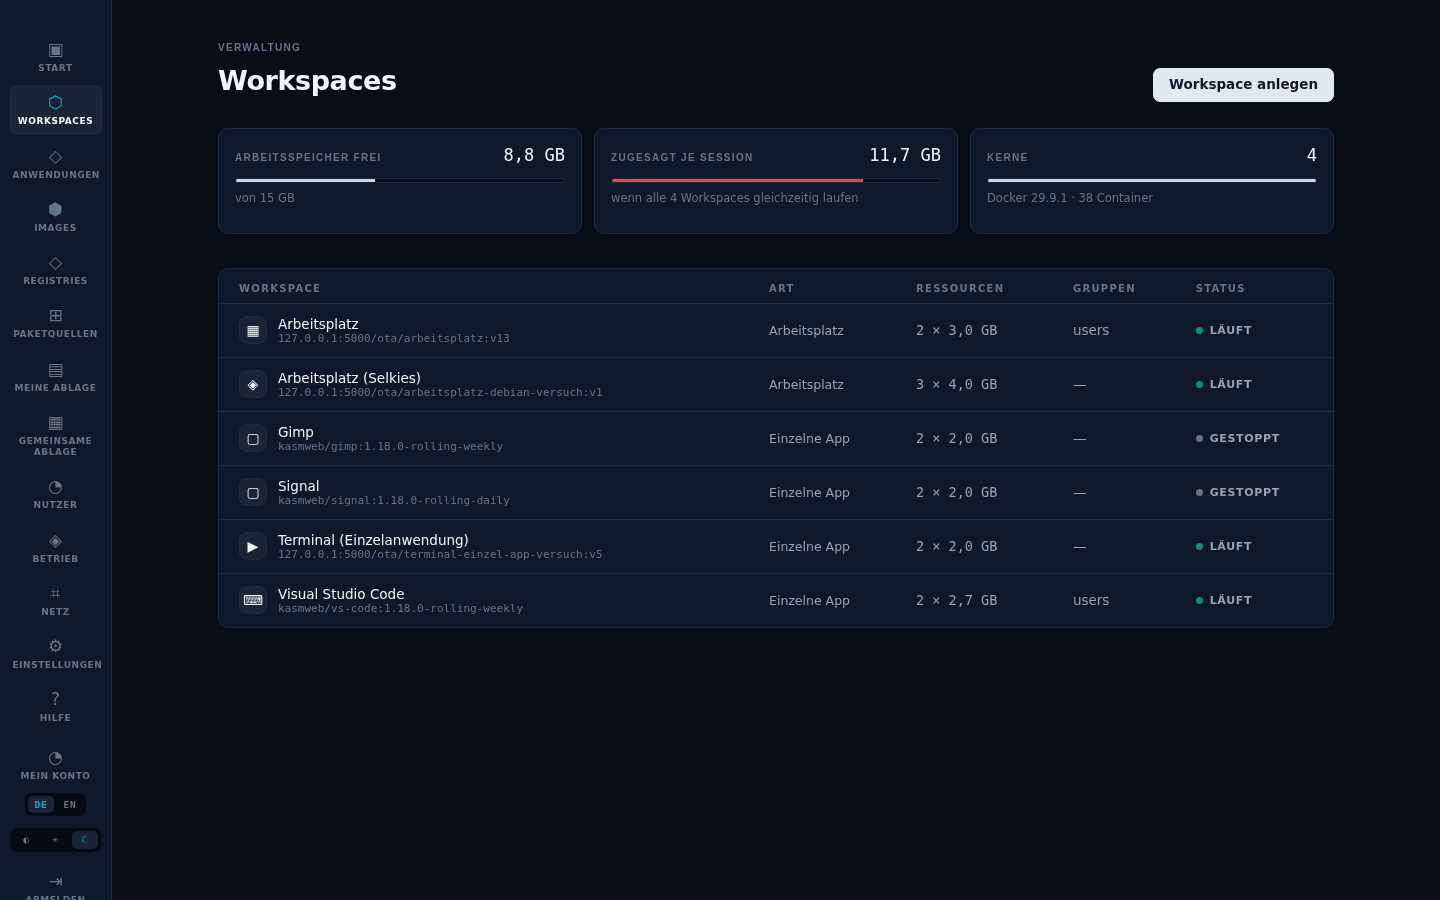Select the light theme sun option
1440x900 pixels.
click(x=55, y=840)
